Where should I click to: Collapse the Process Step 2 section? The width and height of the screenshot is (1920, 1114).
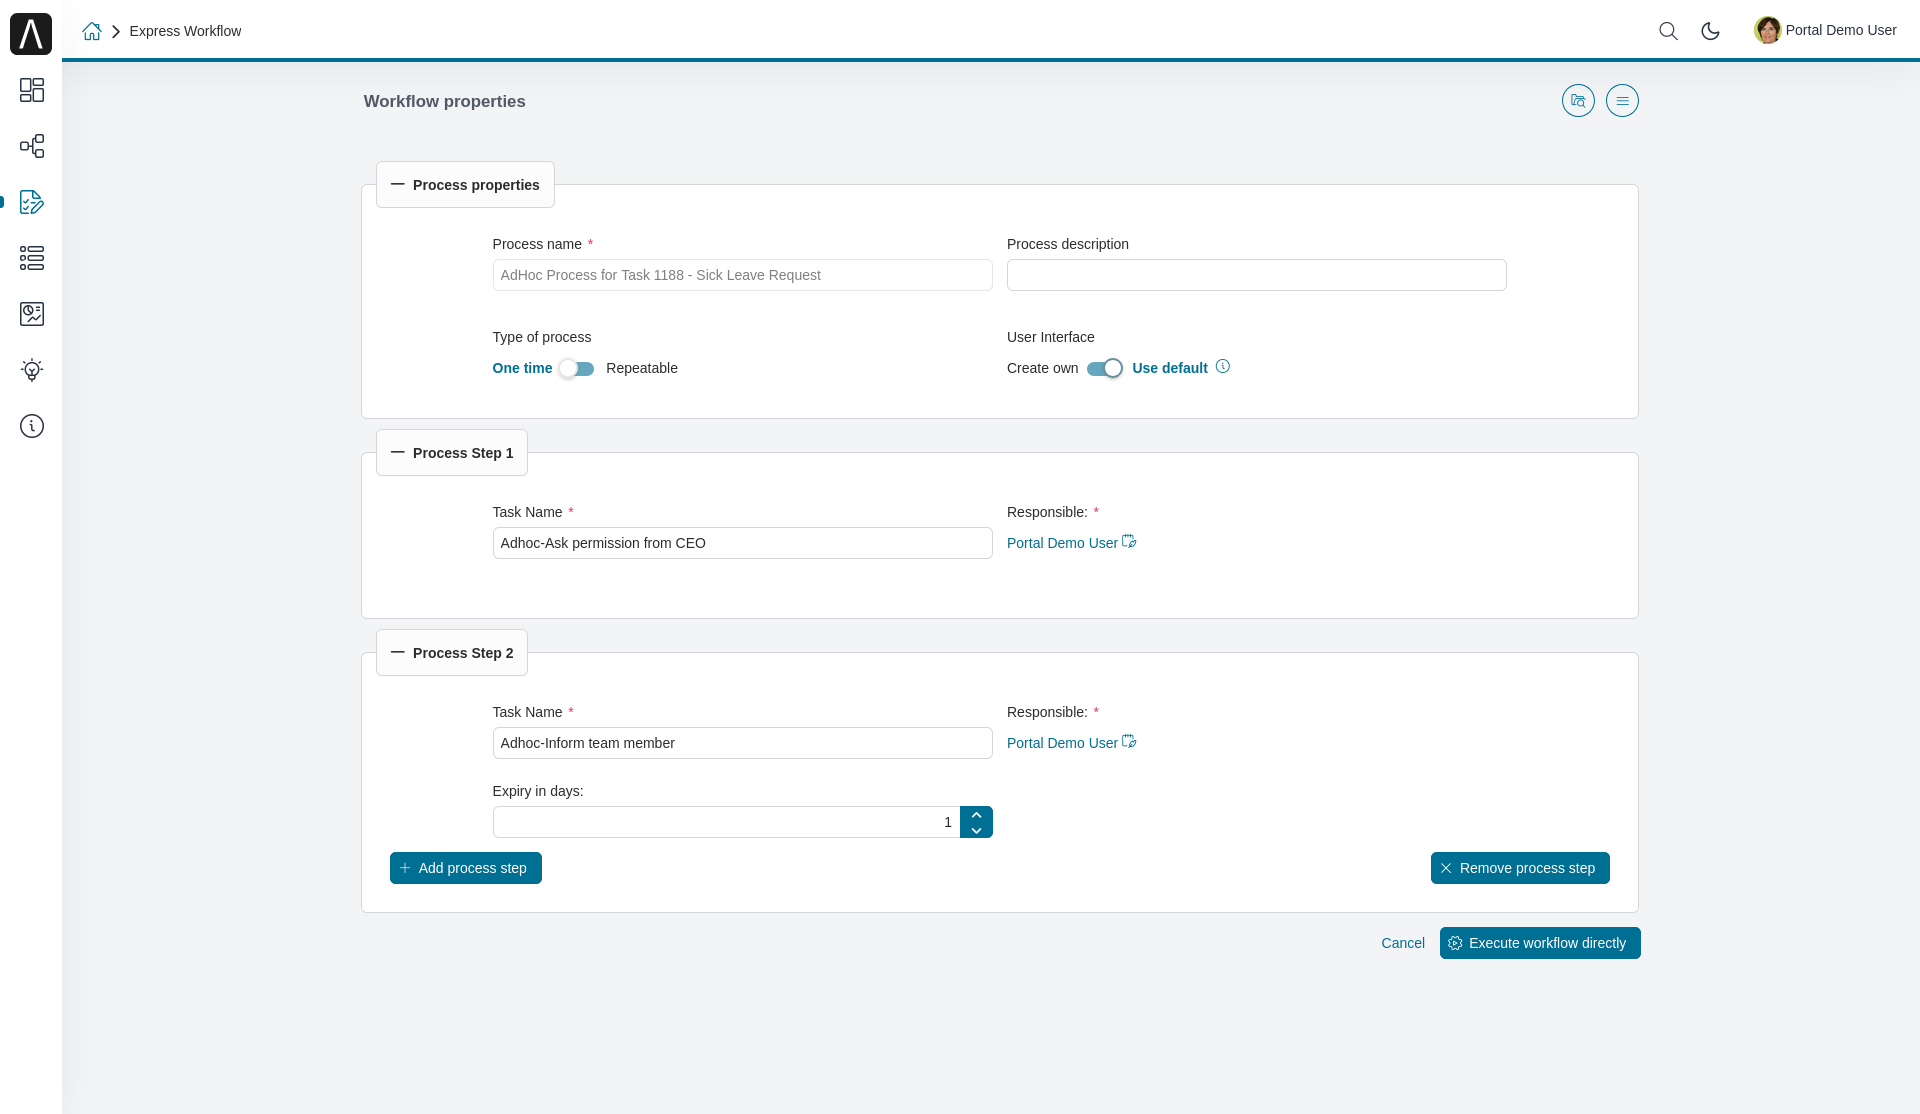[398, 653]
